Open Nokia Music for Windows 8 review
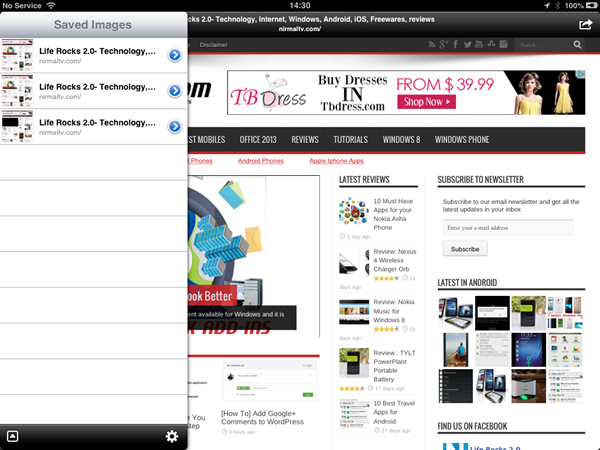The height and width of the screenshot is (450, 600). [x=394, y=311]
